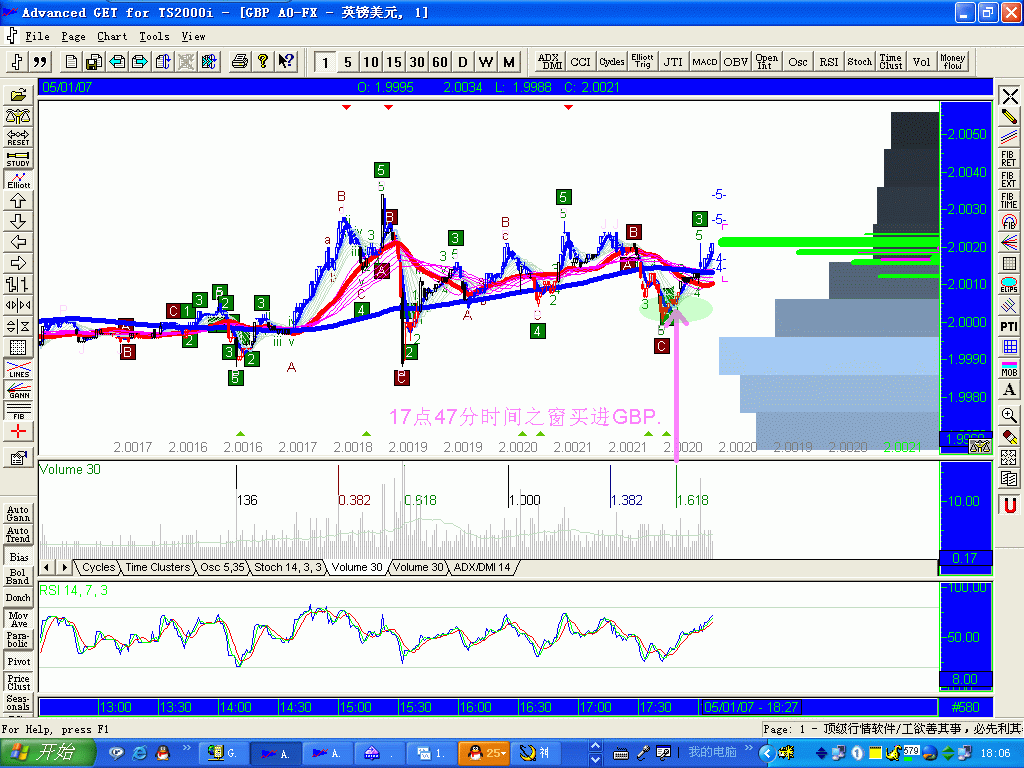Viewport: 1024px width, 768px height.
Task: Add the Cycles study
Action: coord(611,62)
